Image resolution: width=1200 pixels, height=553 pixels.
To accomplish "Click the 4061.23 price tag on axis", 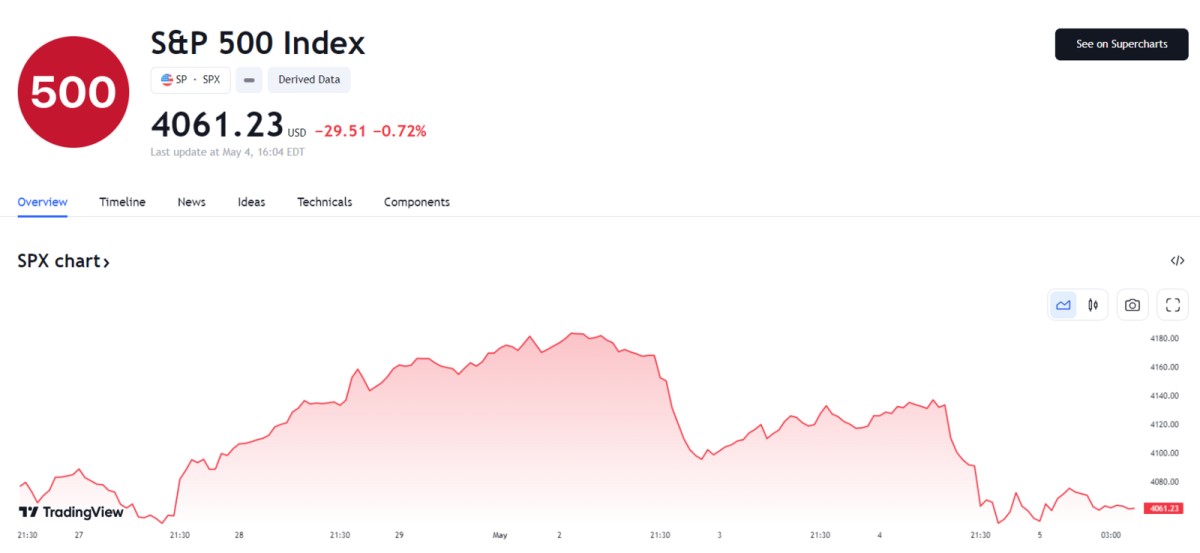I will click(x=1163, y=508).
